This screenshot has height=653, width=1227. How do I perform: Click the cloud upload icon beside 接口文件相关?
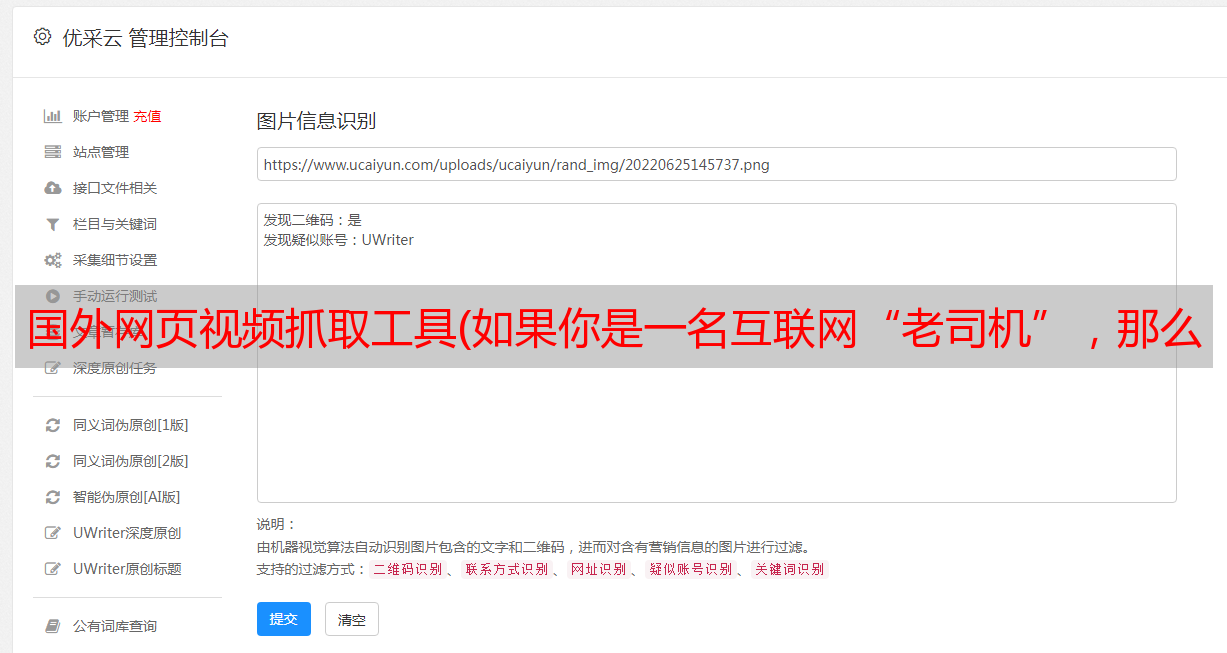point(53,188)
